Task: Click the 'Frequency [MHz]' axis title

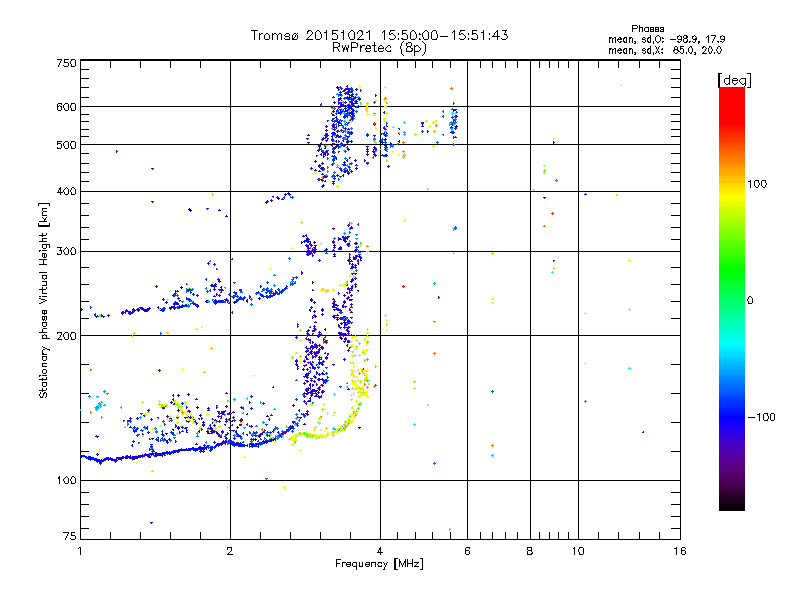Action: click(x=379, y=564)
